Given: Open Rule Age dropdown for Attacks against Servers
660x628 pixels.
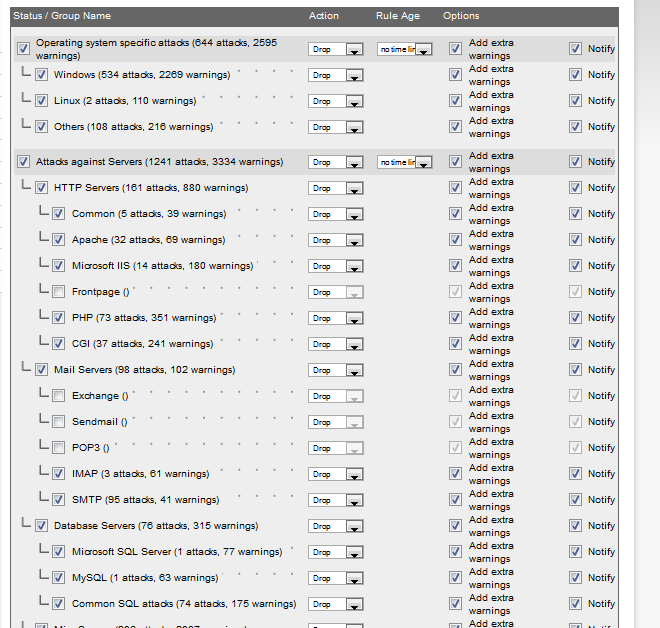Looking at the screenshot, I should (405, 162).
